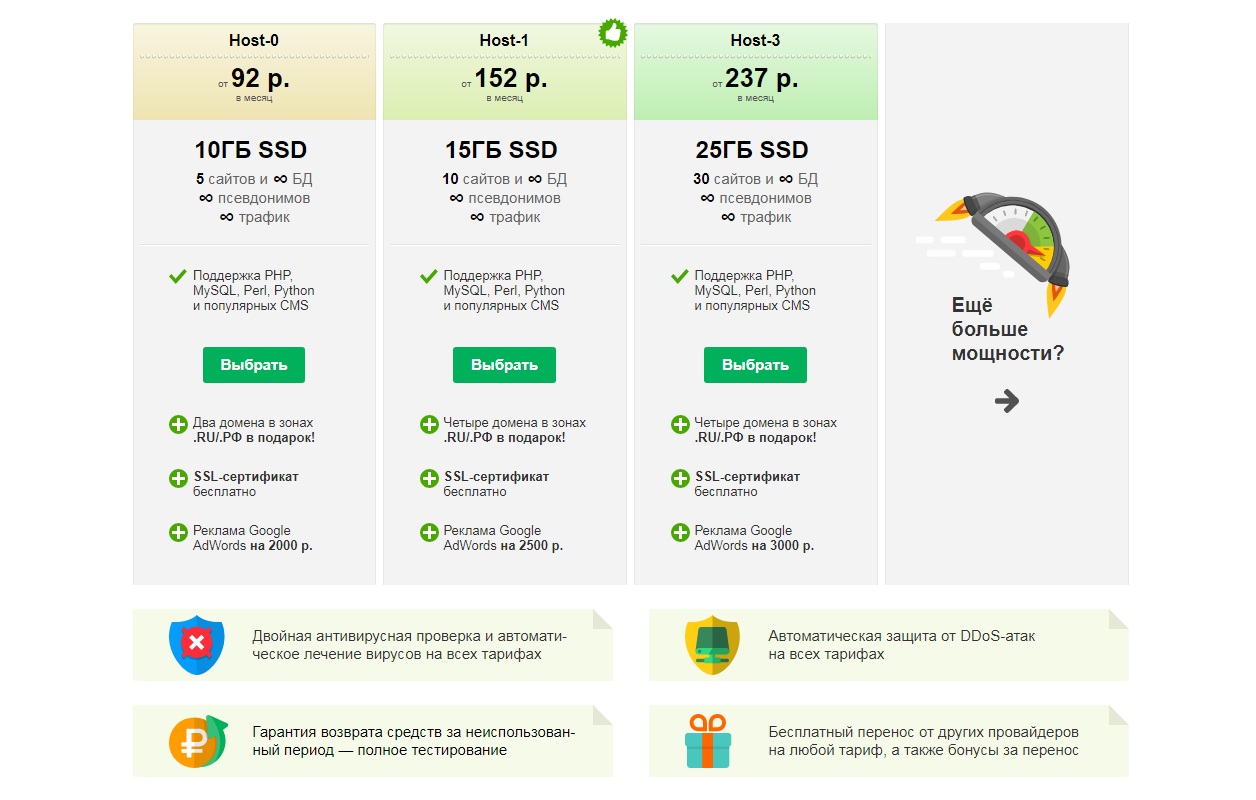Click the thumbs-up recommended badge on Host-1
Viewport: 1256px width, 800px height.
(x=611, y=35)
